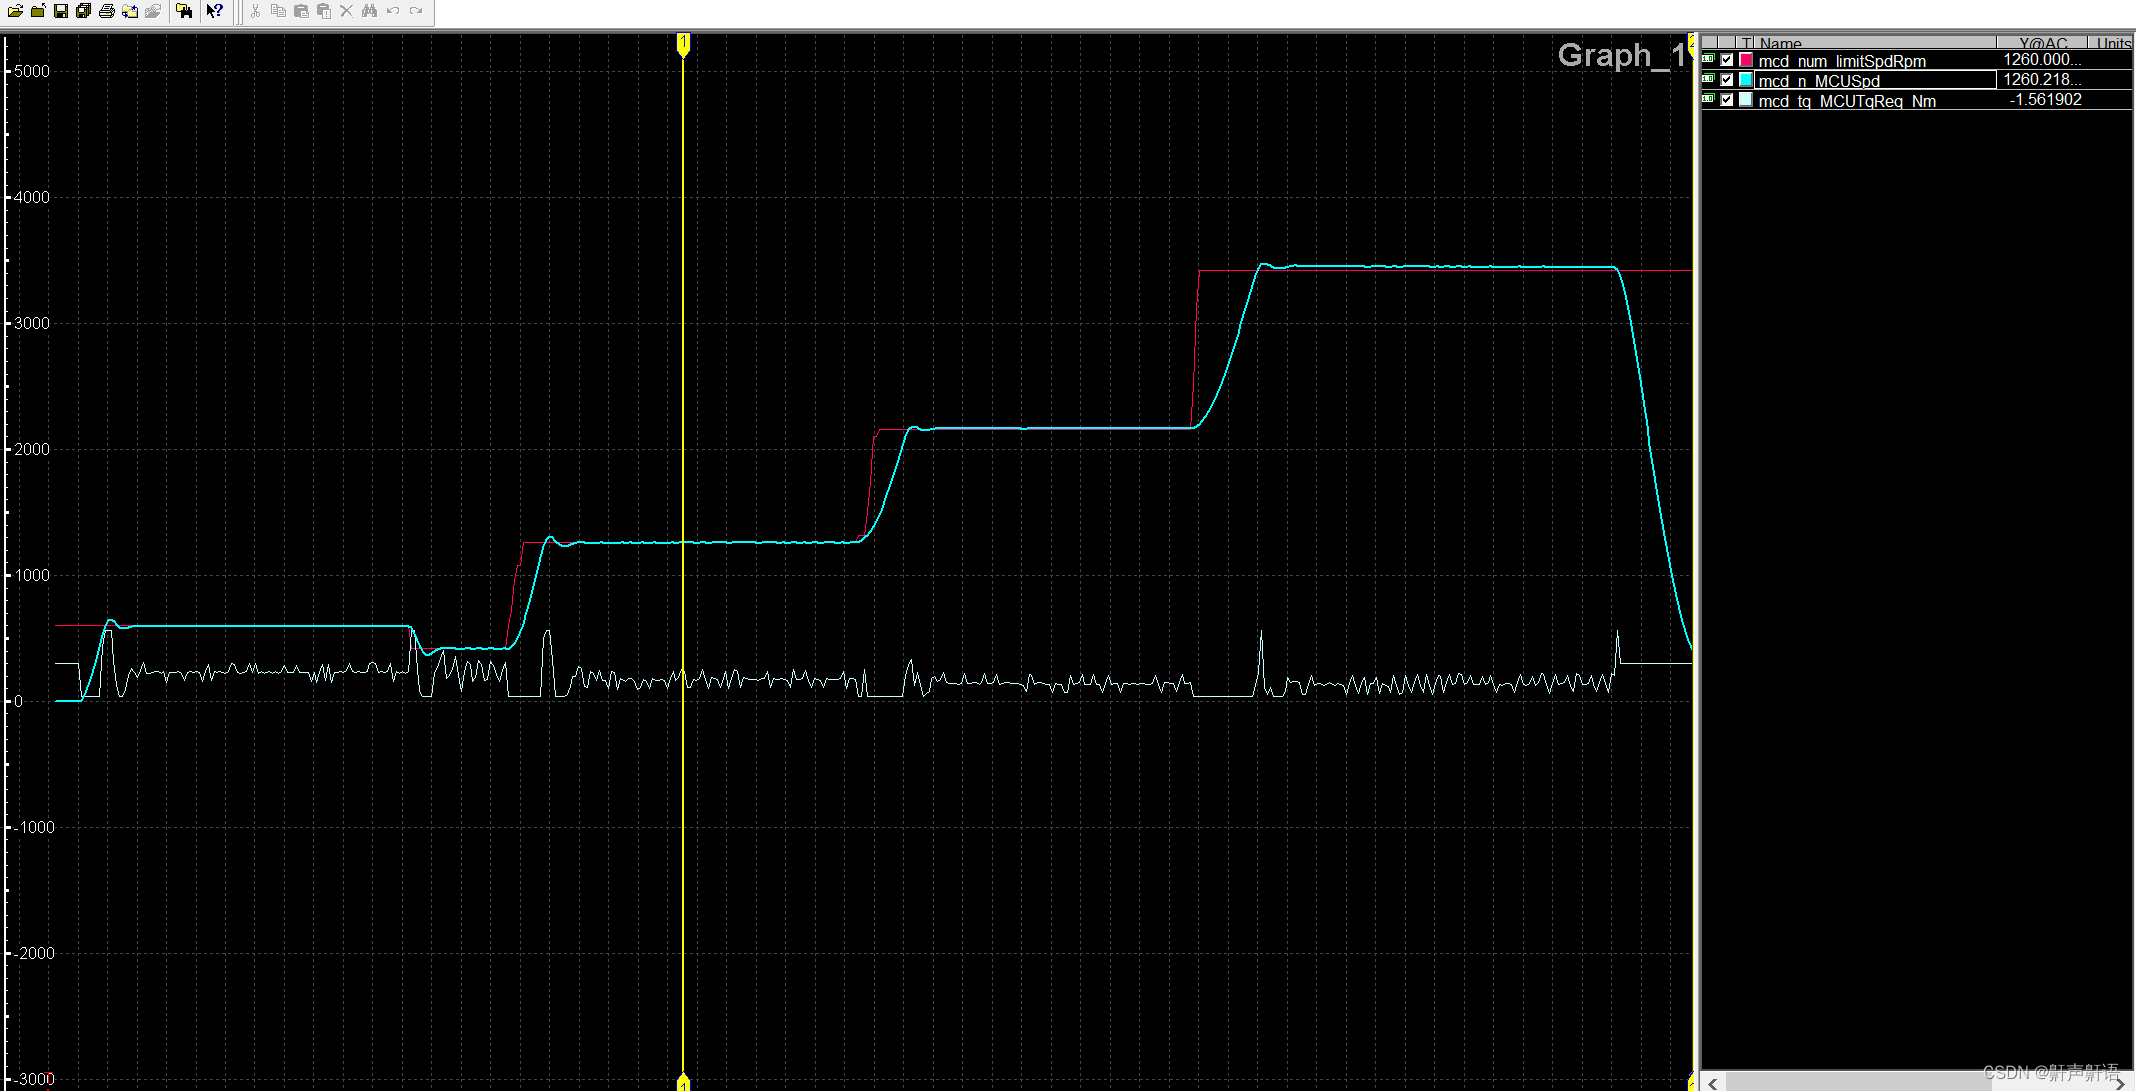The width and height of the screenshot is (2136, 1091).
Task: Open the cyan color swatch of mcd_n_MCUSpd
Action: (x=1746, y=80)
